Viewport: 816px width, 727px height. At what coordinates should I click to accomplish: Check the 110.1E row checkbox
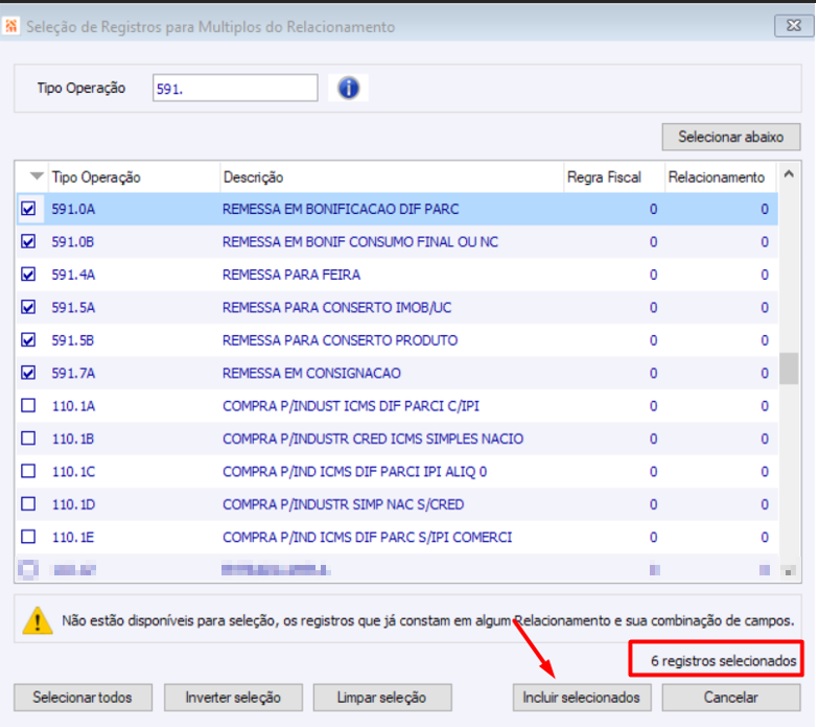[x=28, y=537]
